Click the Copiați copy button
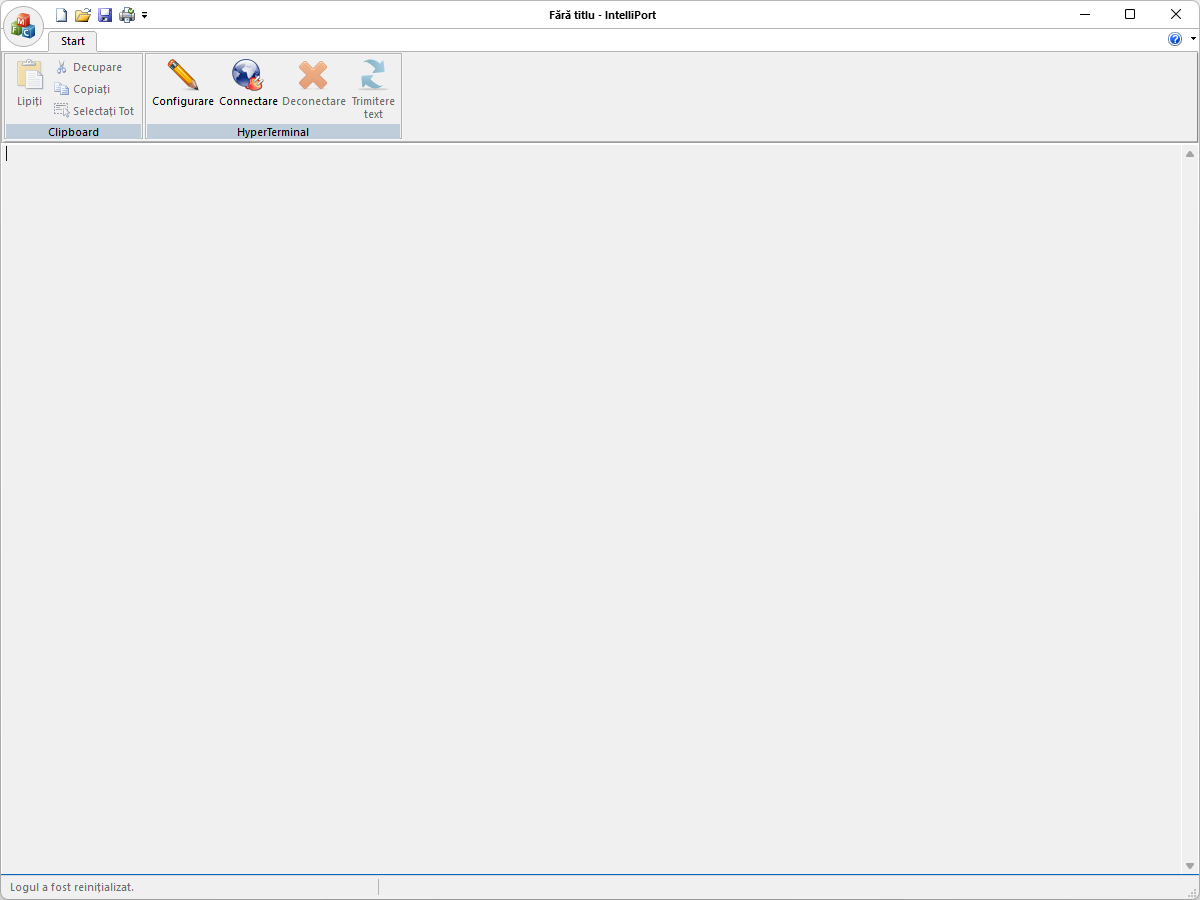Viewport: 1200px width, 900px height. click(83, 89)
